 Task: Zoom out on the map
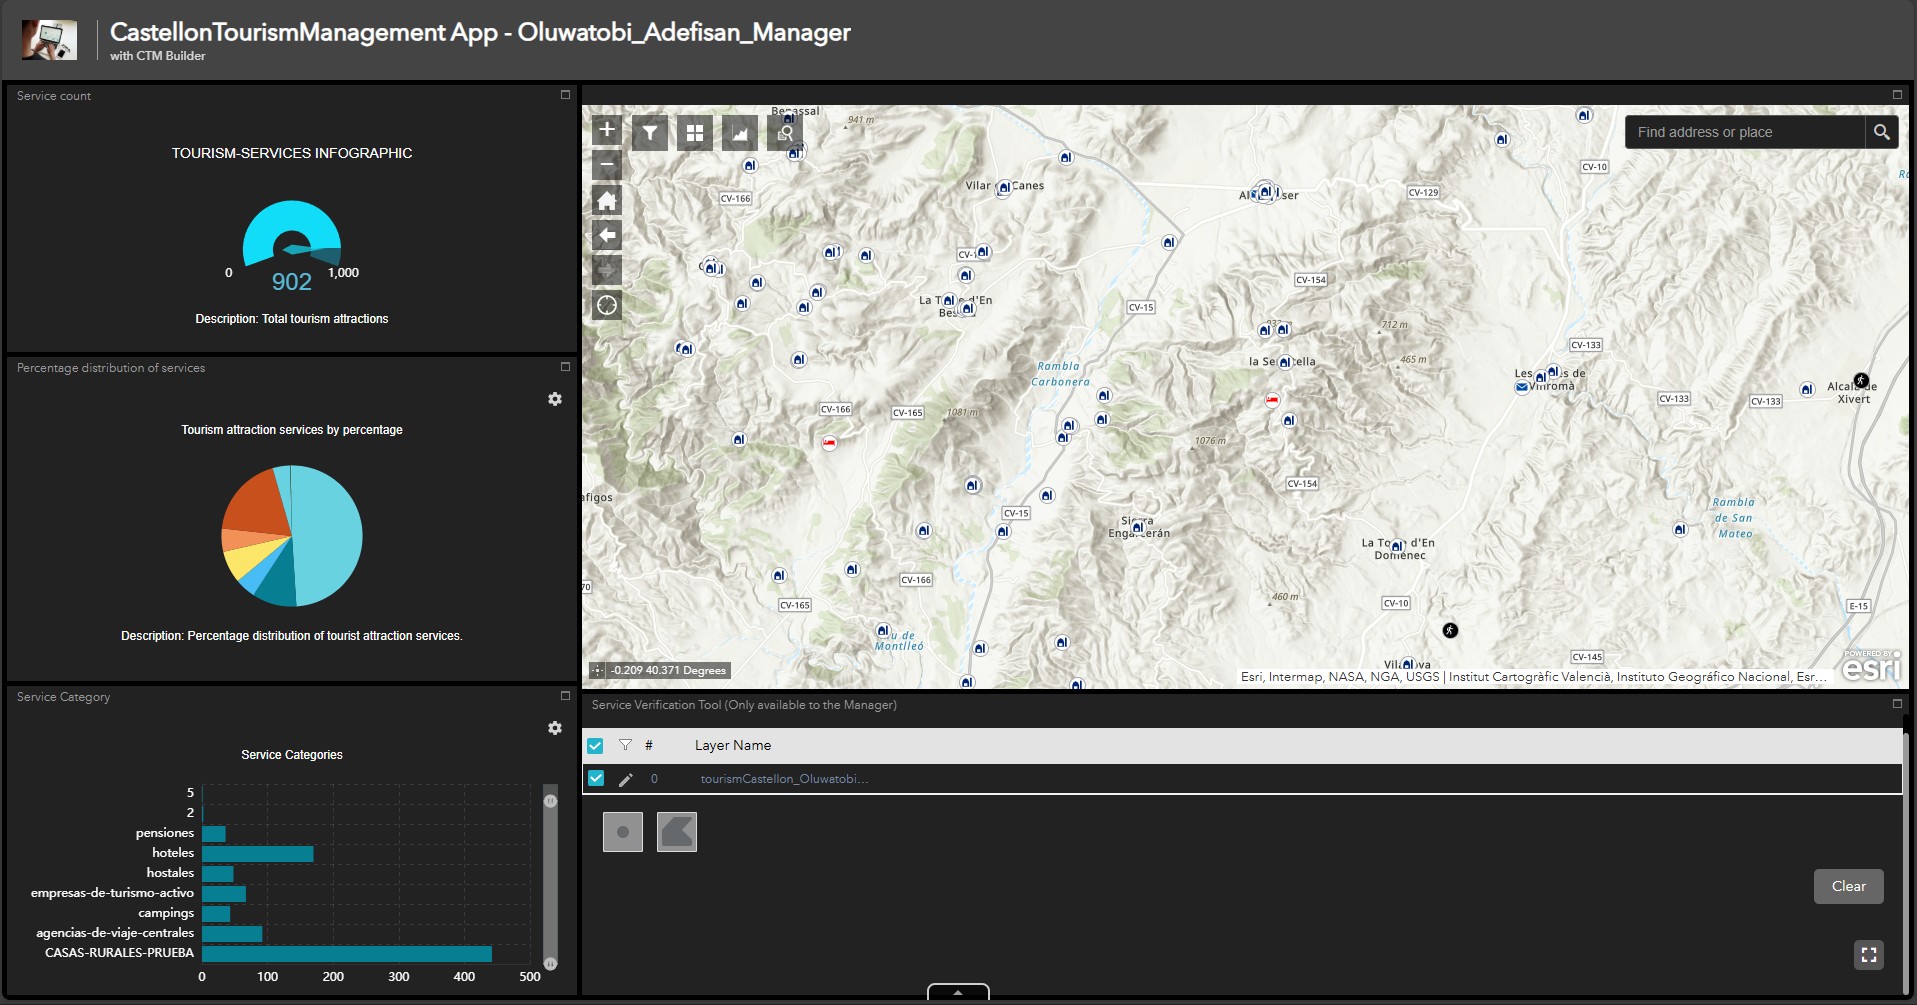(x=607, y=164)
